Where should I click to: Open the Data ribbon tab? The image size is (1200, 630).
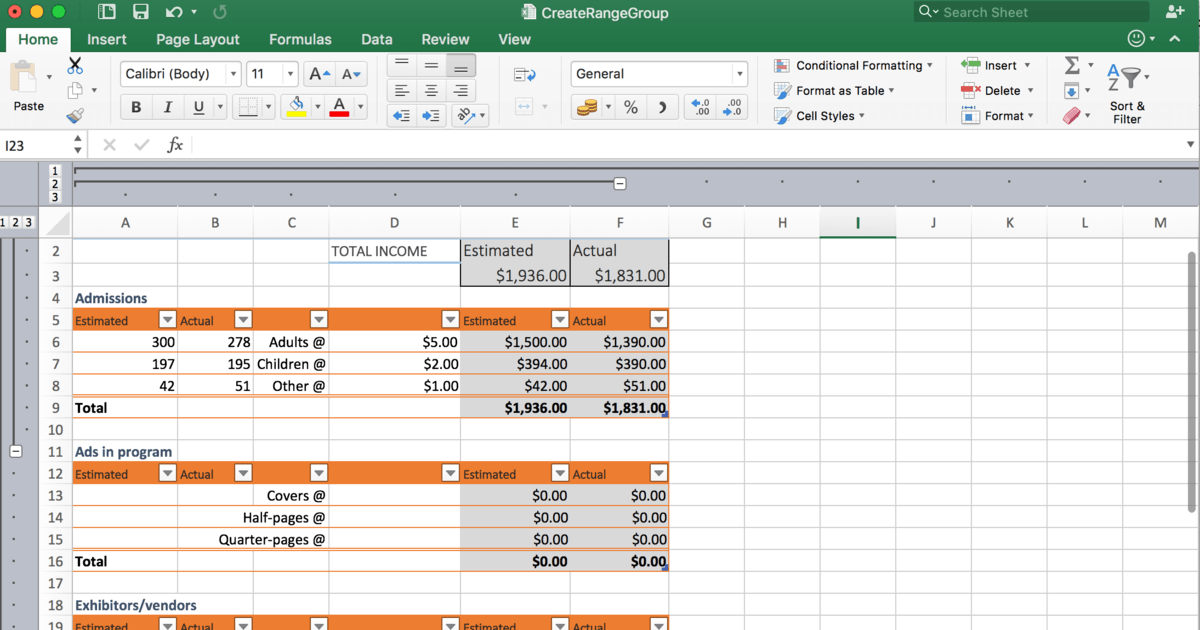point(377,39)
